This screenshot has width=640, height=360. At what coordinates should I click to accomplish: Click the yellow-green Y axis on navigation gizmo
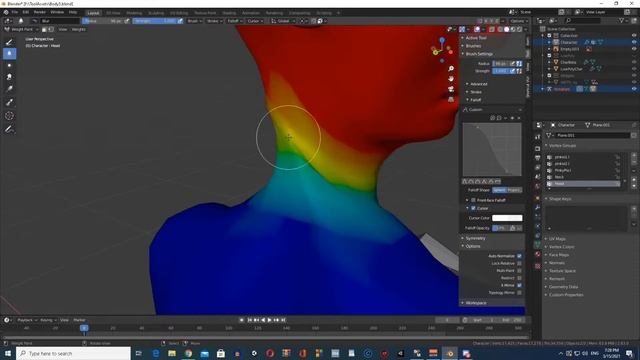click(435, 52)
